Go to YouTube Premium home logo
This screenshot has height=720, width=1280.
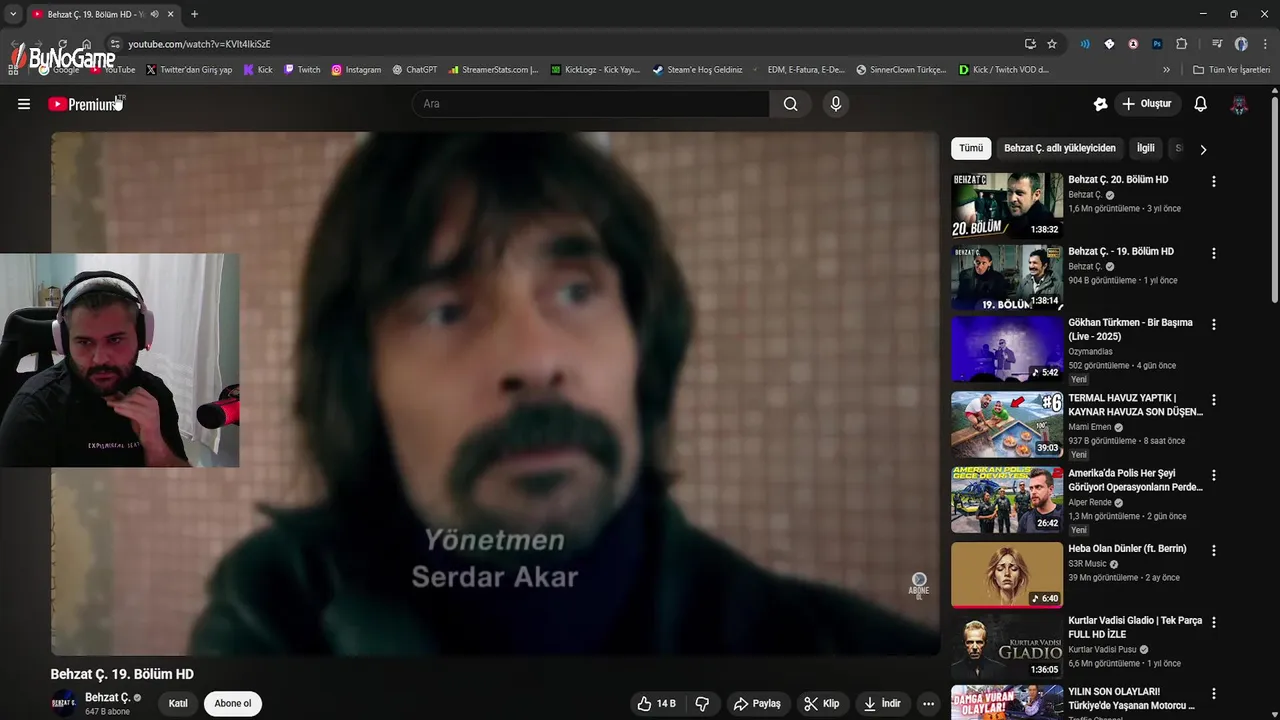(x=85, y=104)
